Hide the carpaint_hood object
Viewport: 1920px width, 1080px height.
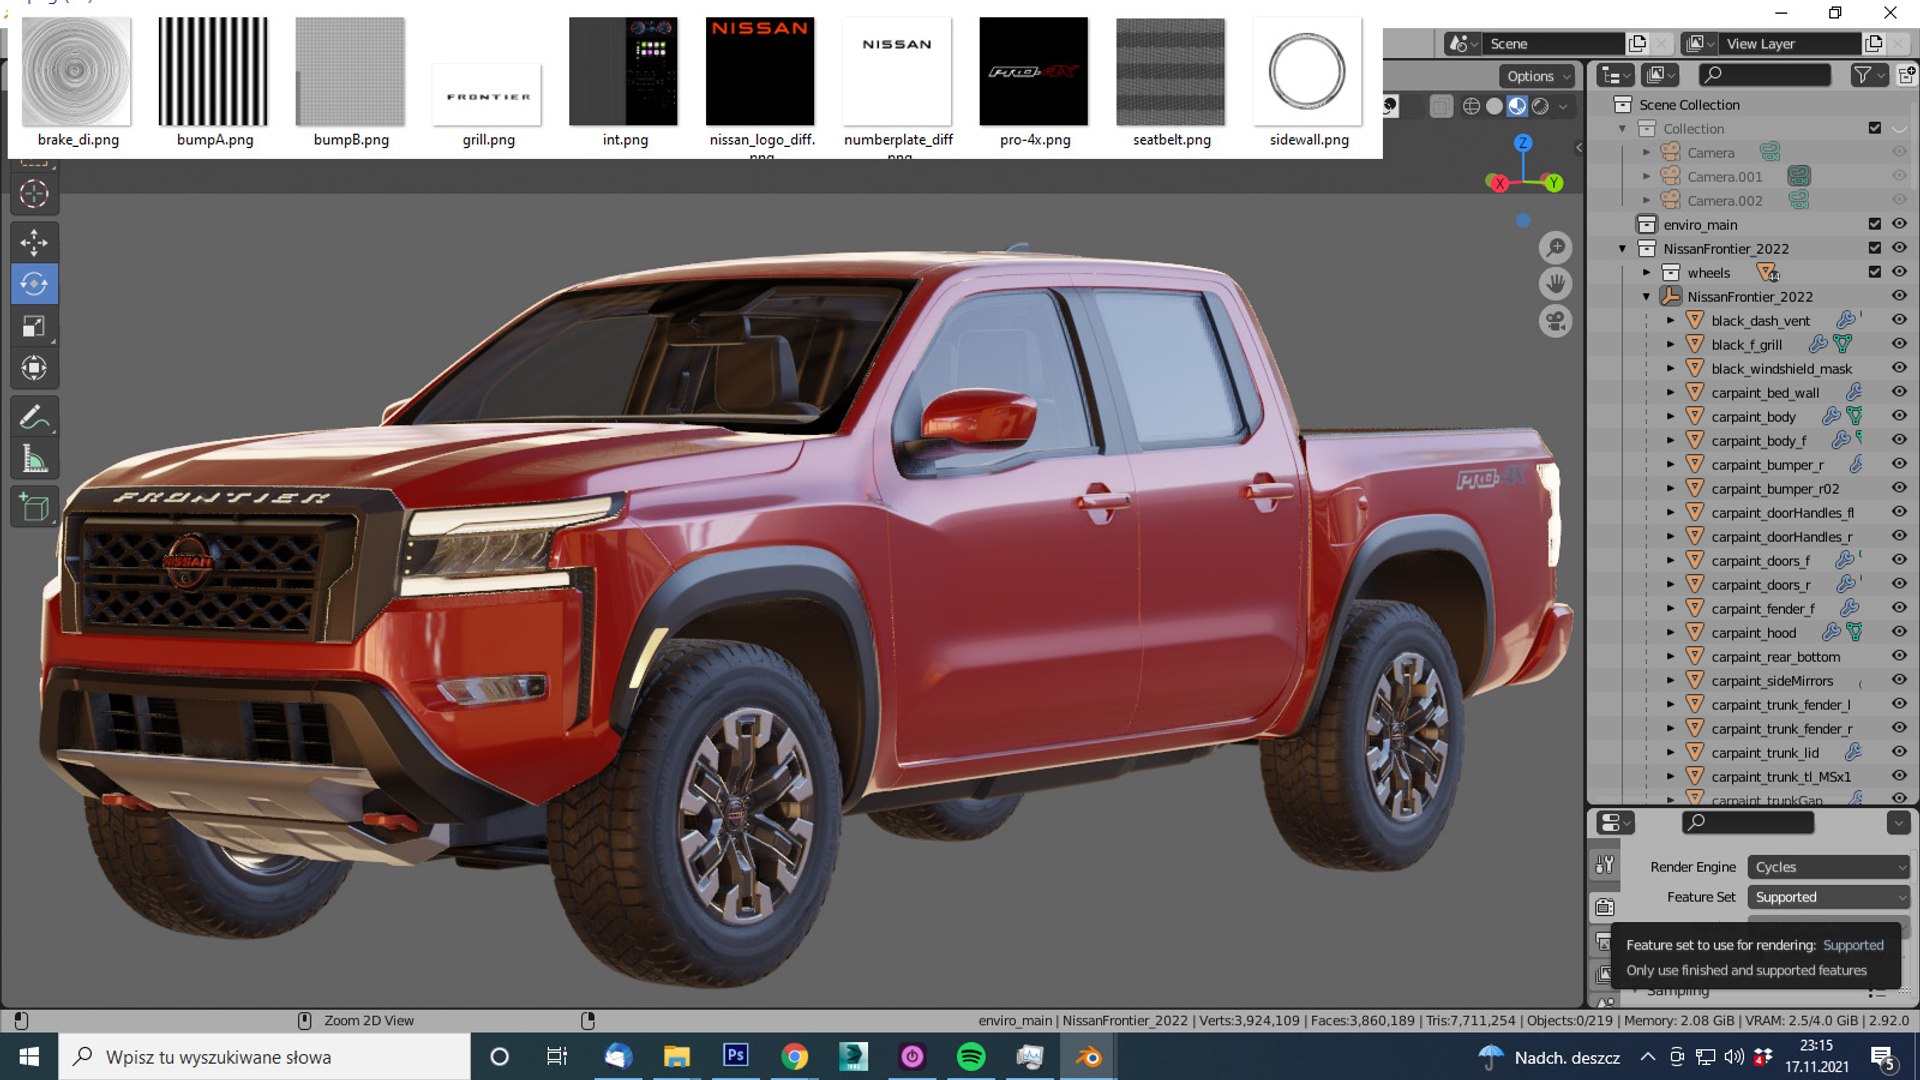coord(1899,632)
